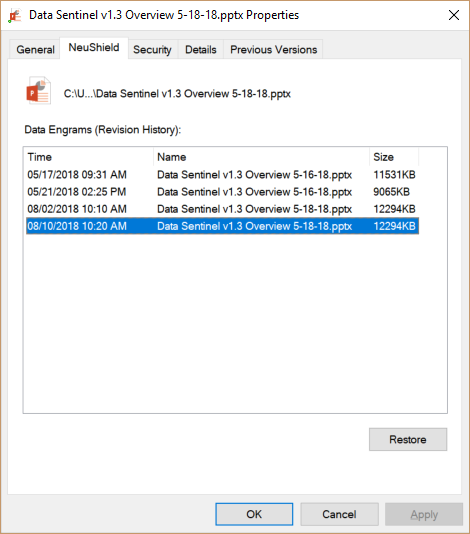470x534 pixels.
Task: Click the Restore button
Action: pos(408,439)
